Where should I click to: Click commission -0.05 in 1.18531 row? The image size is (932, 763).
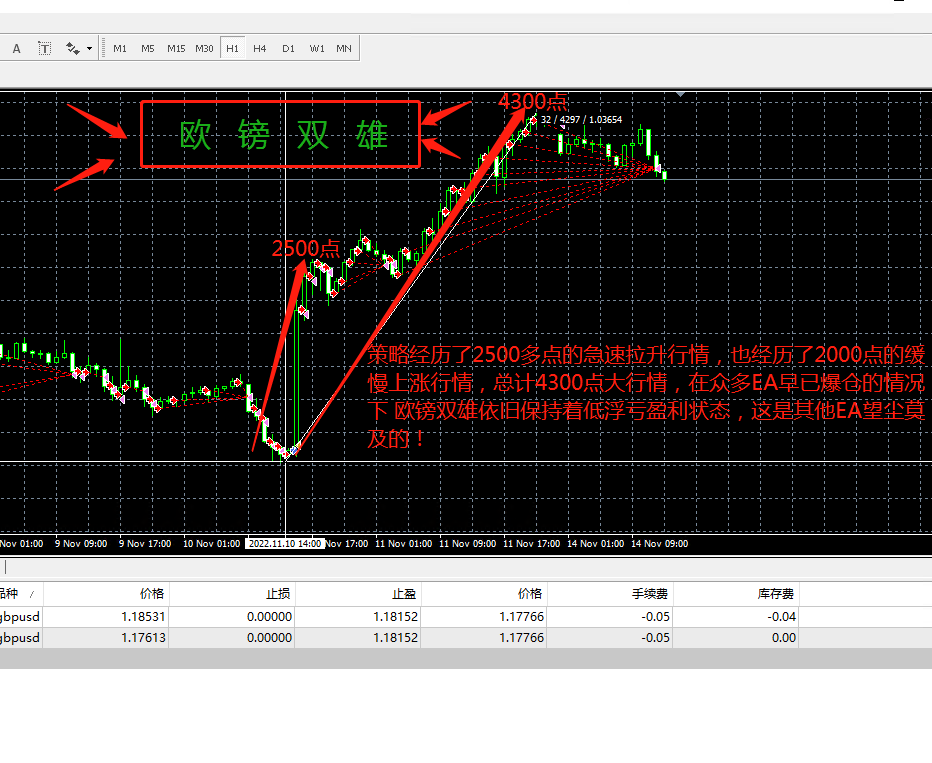coord(656,617)
